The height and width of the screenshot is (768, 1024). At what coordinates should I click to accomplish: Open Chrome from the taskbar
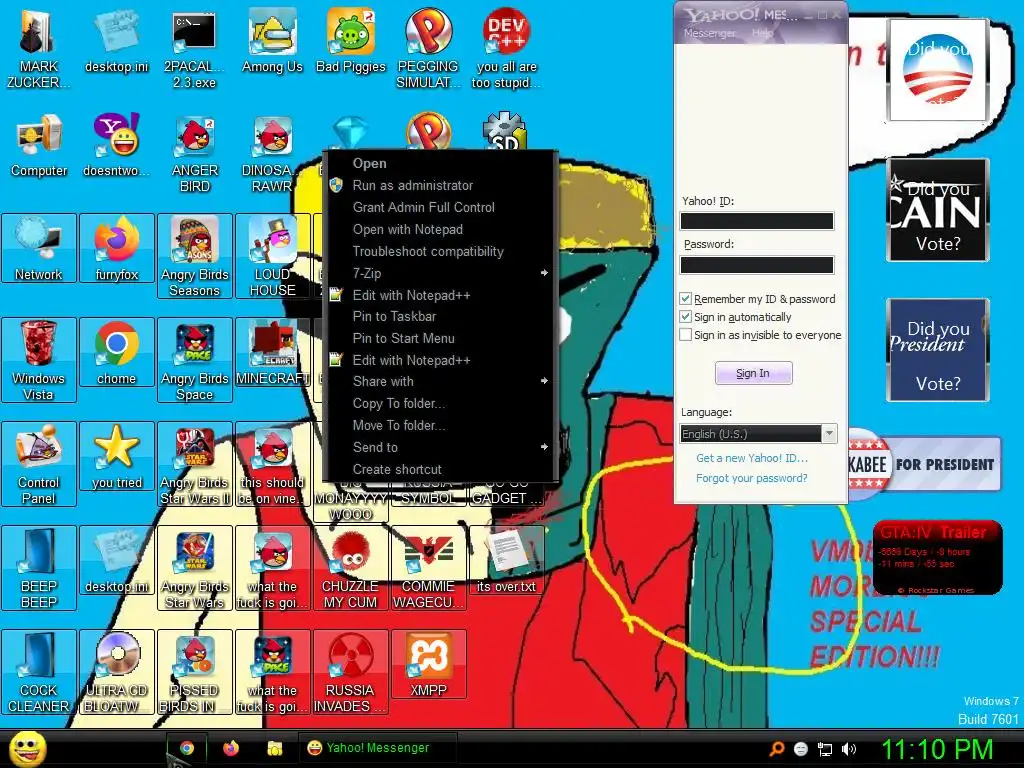click(x=187, y=748)
